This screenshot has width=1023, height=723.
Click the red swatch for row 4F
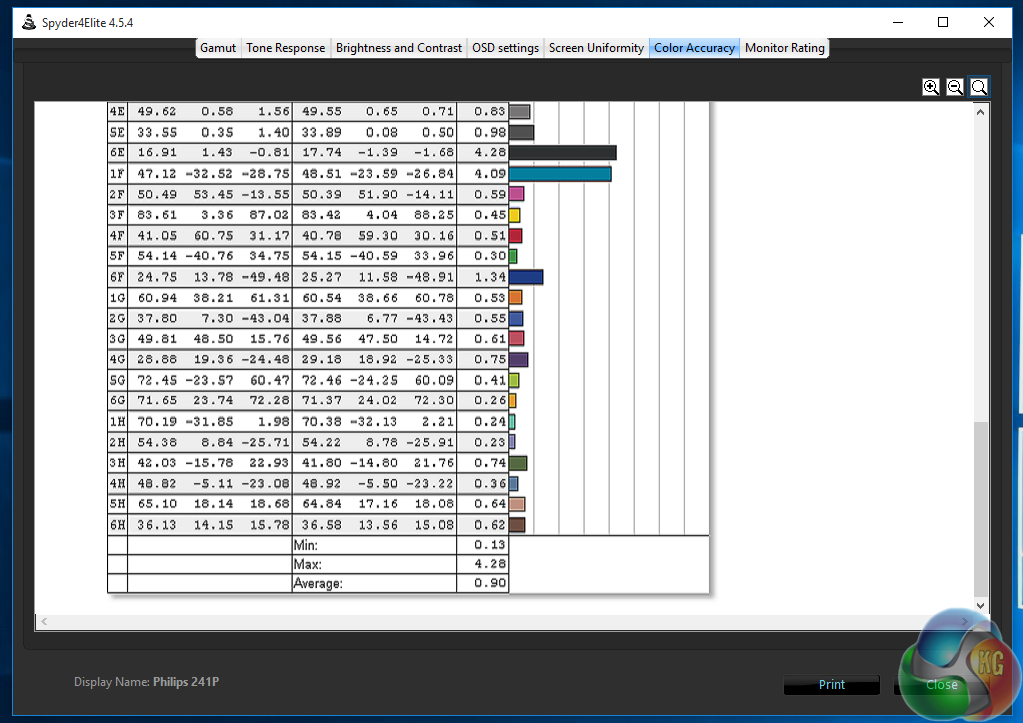[515, 236]
